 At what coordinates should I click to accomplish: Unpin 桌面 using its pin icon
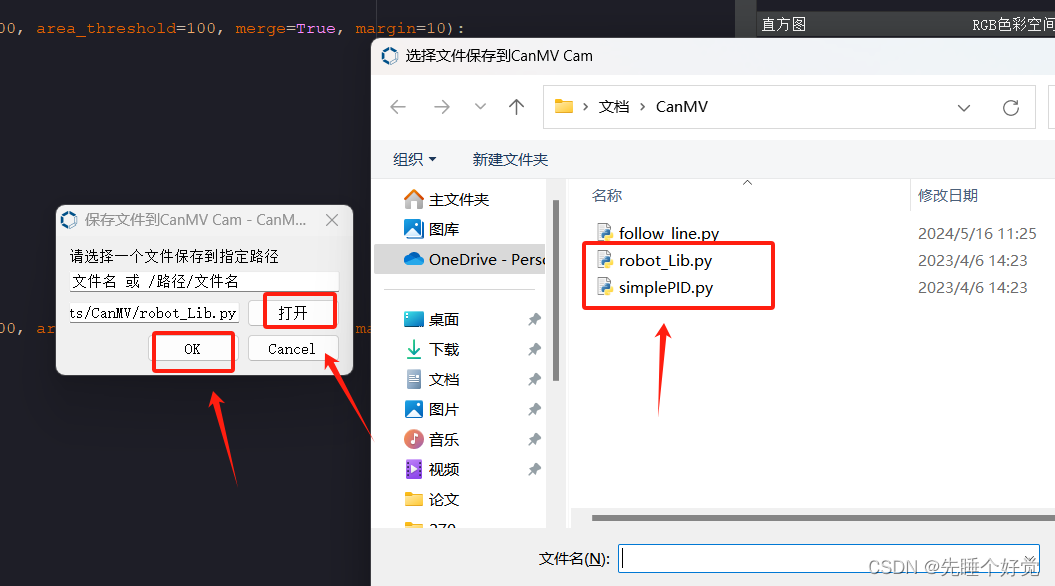[x=534, y=320]
